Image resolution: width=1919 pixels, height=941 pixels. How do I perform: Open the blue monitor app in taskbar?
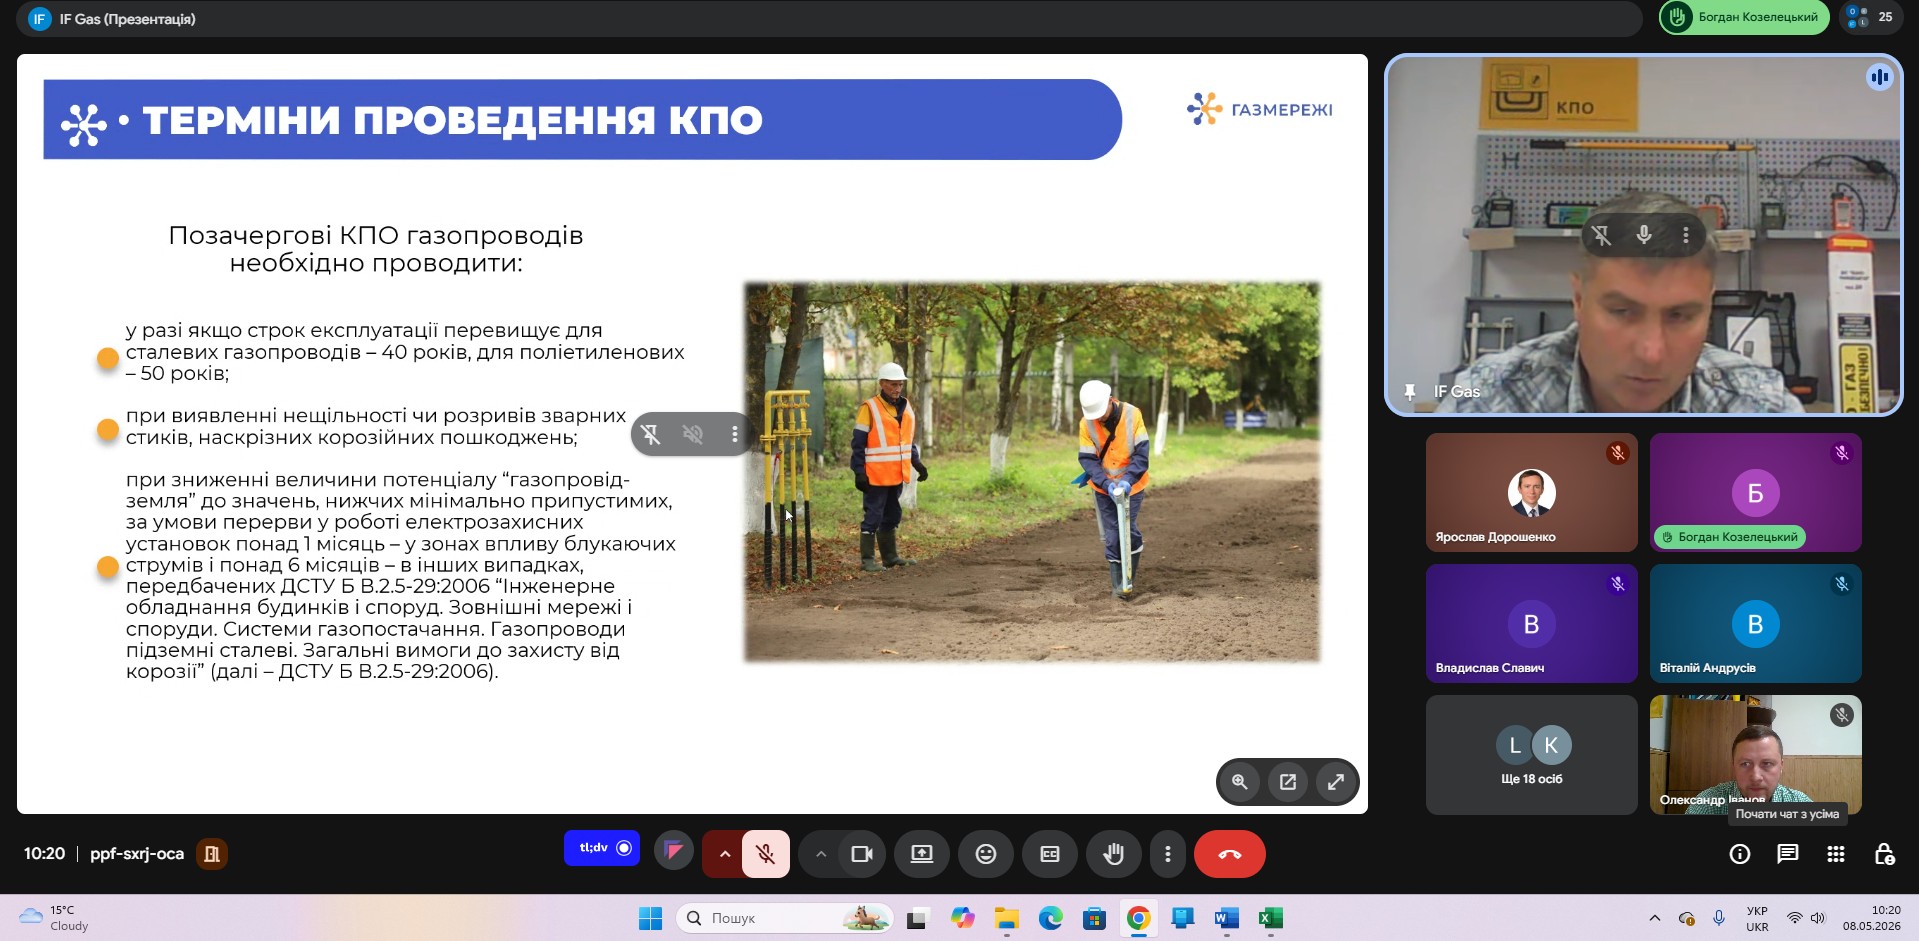tap(1183, 918)
